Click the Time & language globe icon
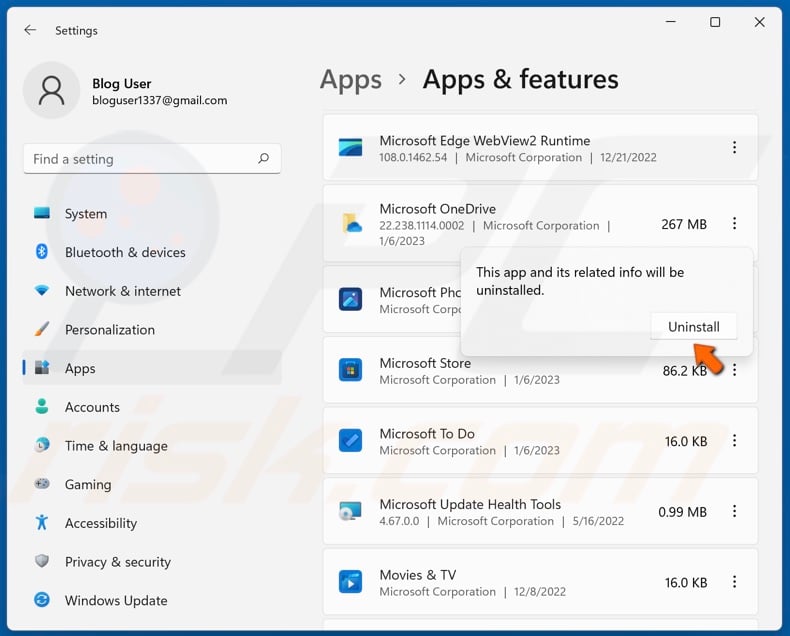Image resolution: width=790 pixels, height=636 pixels. tap(42, 446)
